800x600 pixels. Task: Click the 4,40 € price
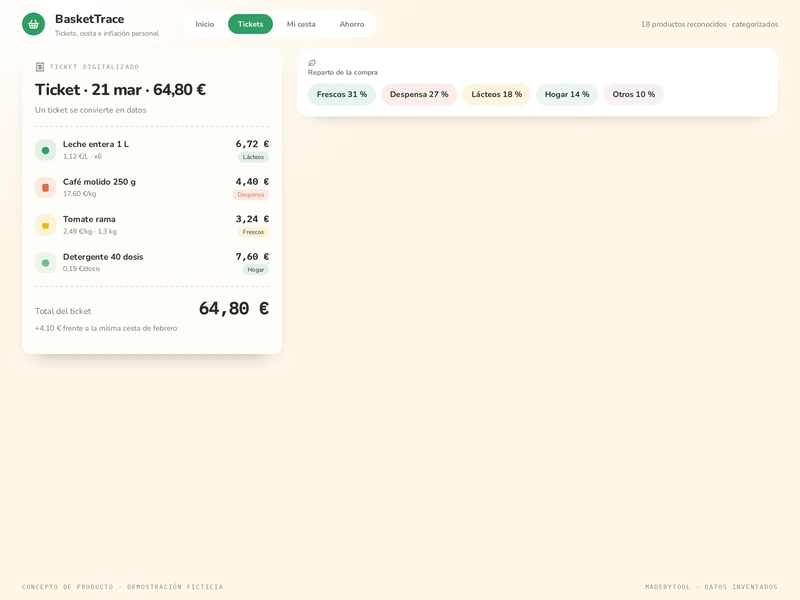pyautogui.click(x=252, y=182)
